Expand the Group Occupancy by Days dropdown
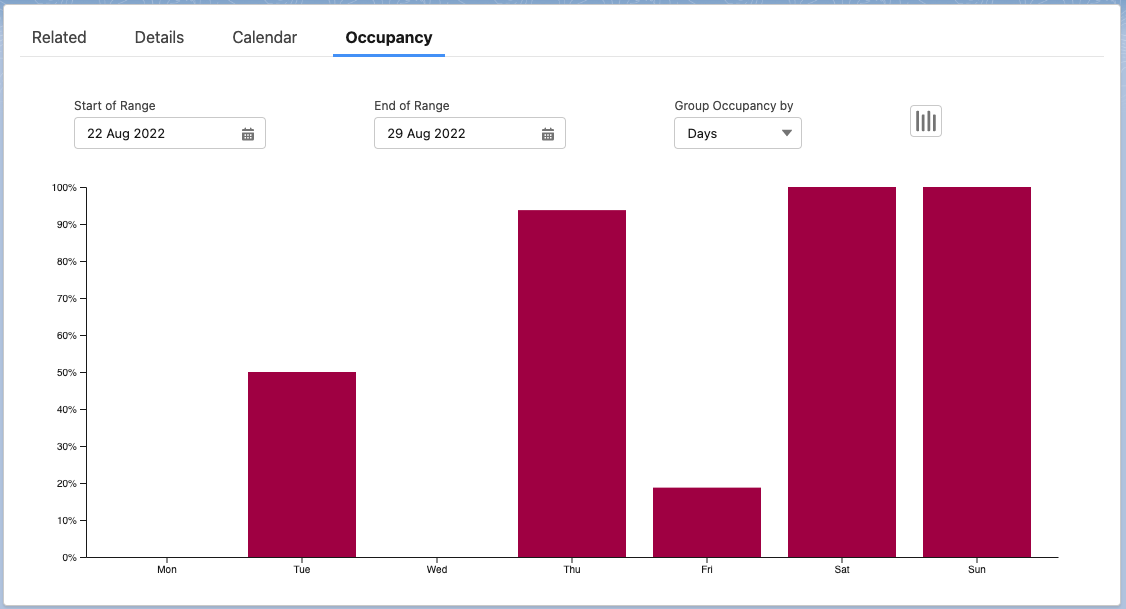The width and height of the screenshot is (1126, 609). click(x=737, y=133)
